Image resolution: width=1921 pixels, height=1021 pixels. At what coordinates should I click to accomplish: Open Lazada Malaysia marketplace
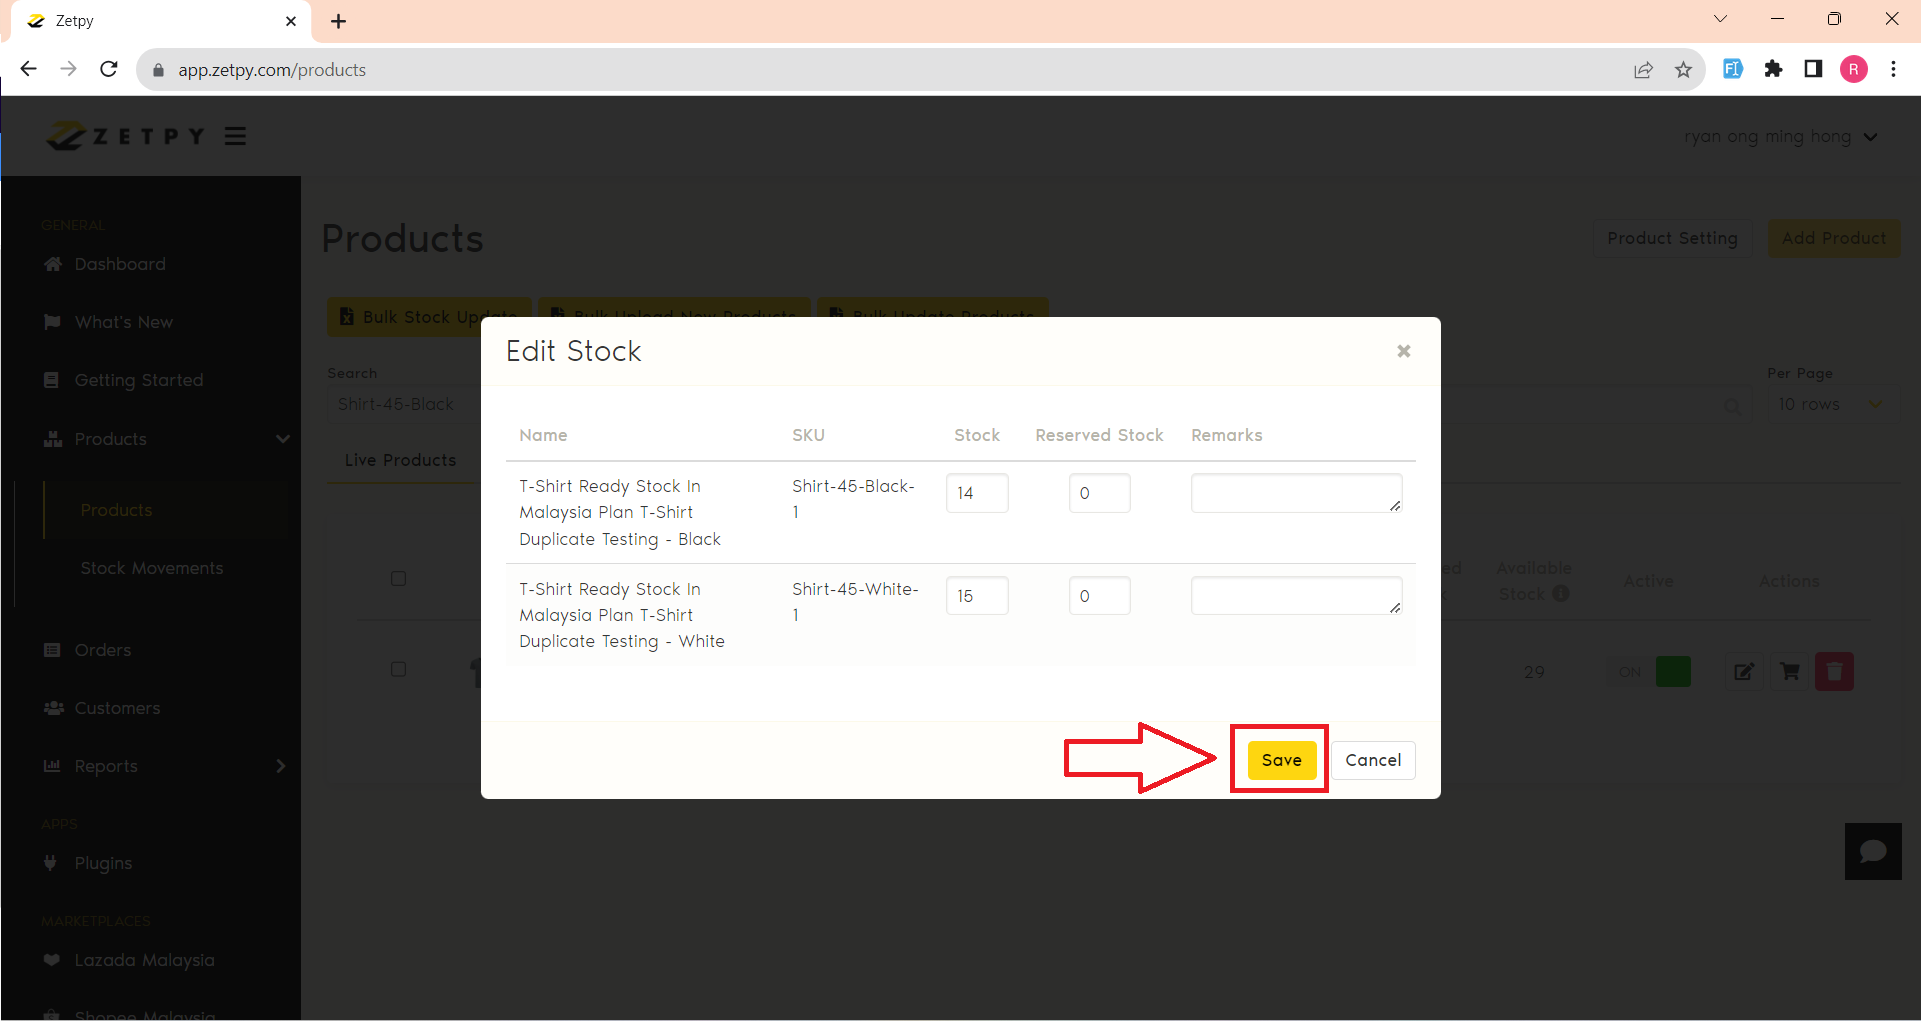[x=144, y=960]
